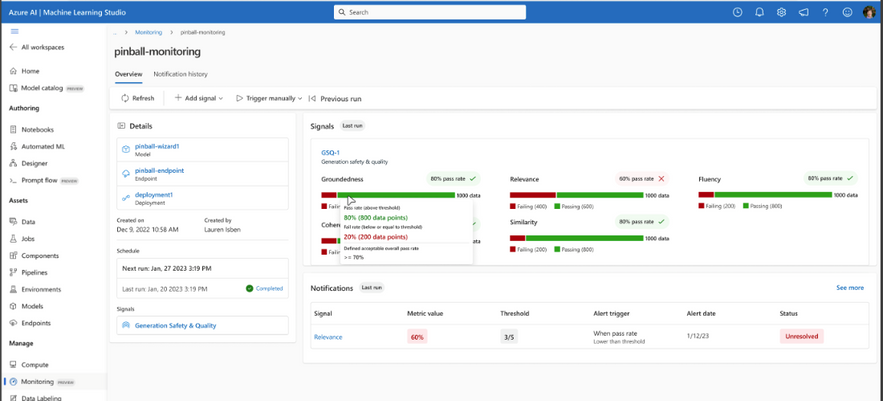Click the 3/5 threshold value
The image size is (883, 401).
point(509,337)
